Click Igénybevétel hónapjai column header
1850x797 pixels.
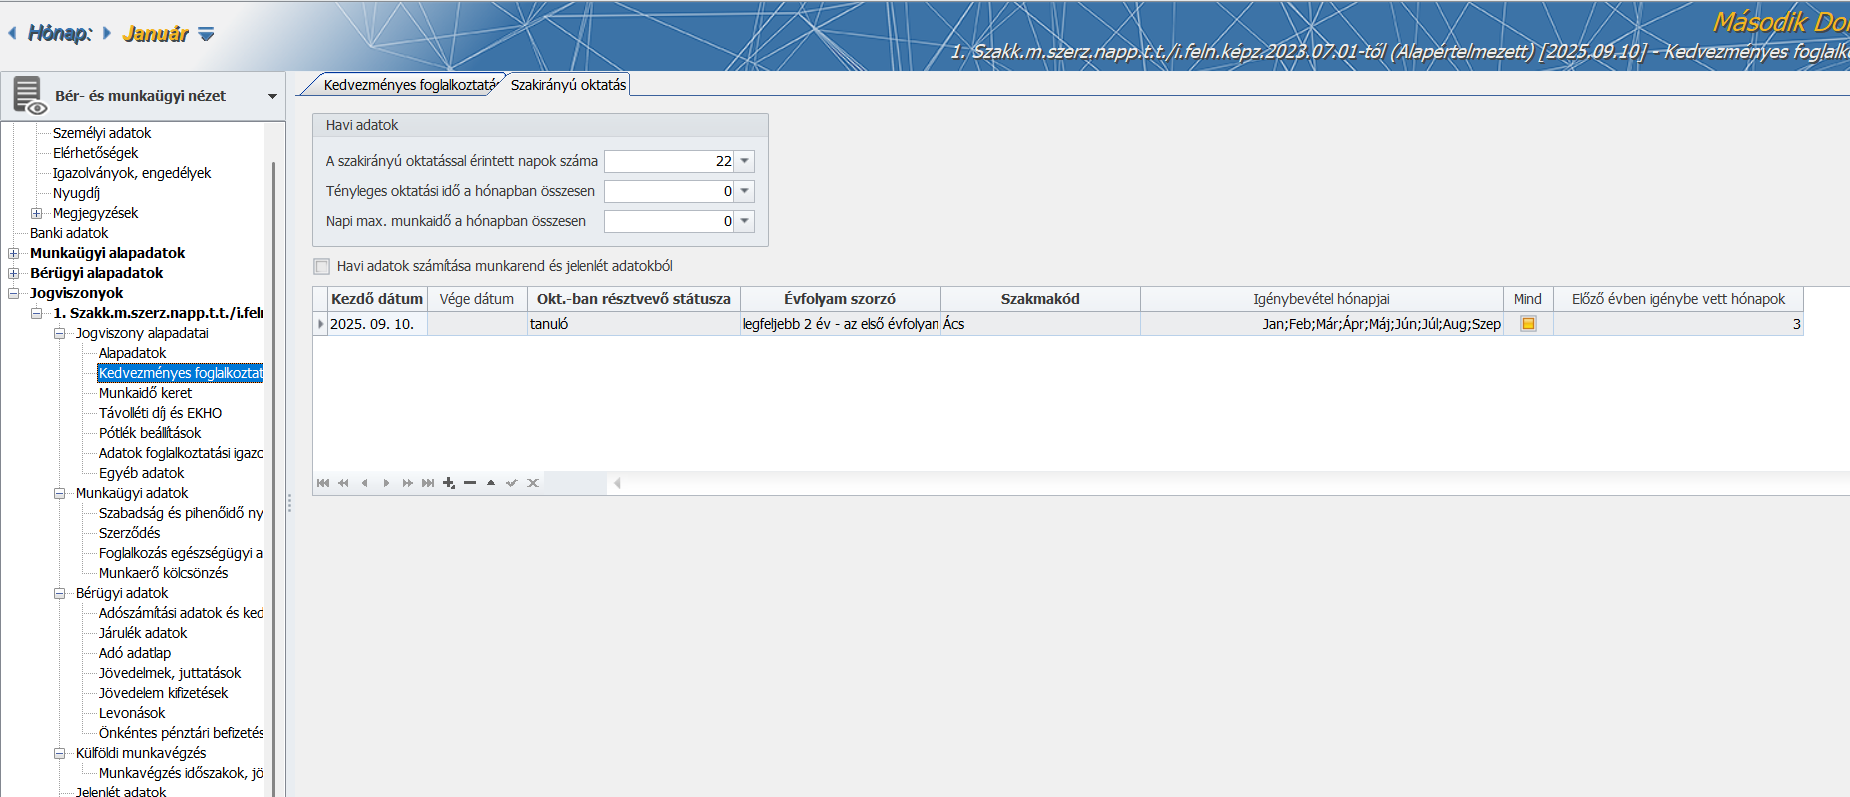pos(1321,299)
